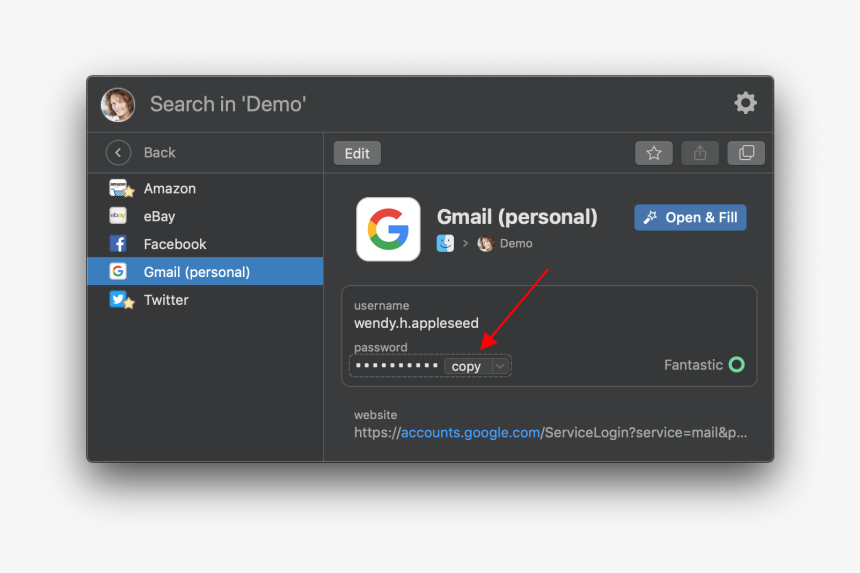The width and height of the screenshot is (860, 573).
Task: Click the username wendy.h.appleseed
Action: pos(416,323)
